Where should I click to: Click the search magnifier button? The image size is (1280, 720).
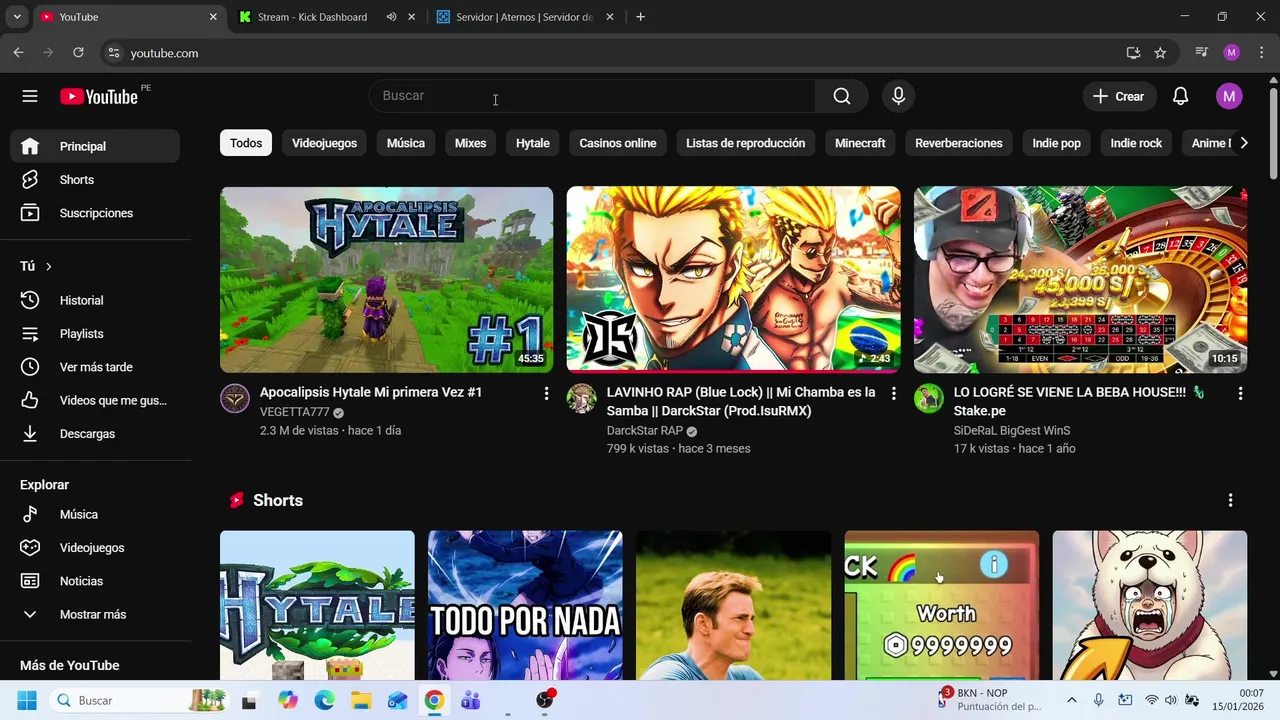pyautogui.click(x=842, y=96)
